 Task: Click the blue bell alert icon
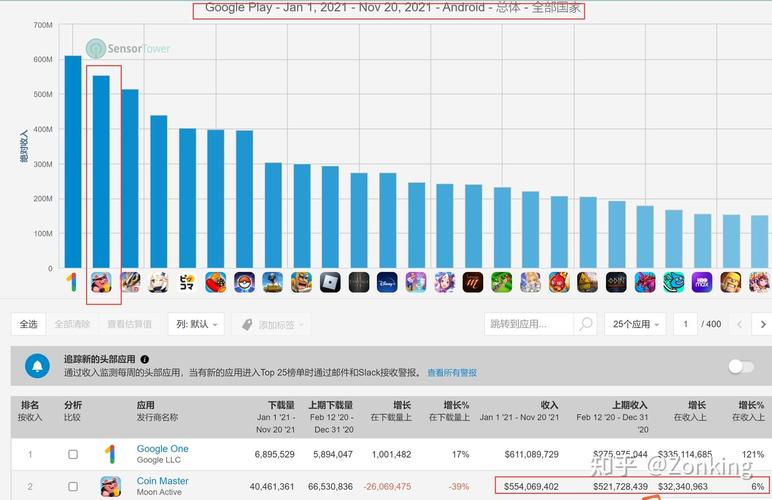coord(37,366)
